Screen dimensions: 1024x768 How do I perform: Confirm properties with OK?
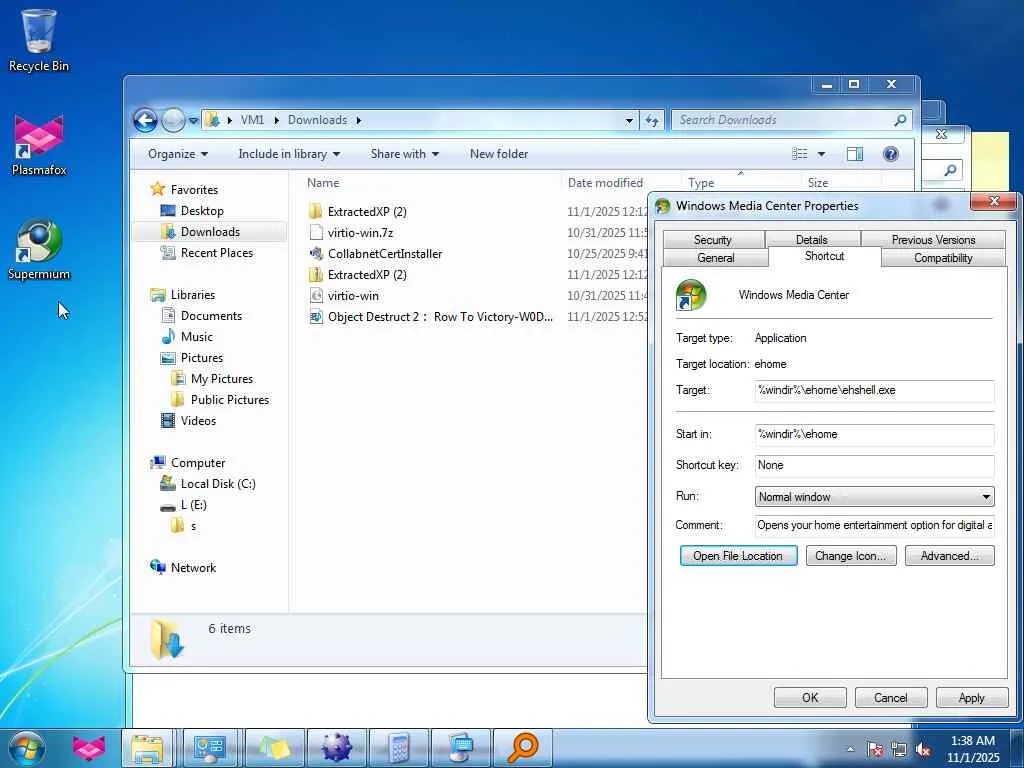810,697
